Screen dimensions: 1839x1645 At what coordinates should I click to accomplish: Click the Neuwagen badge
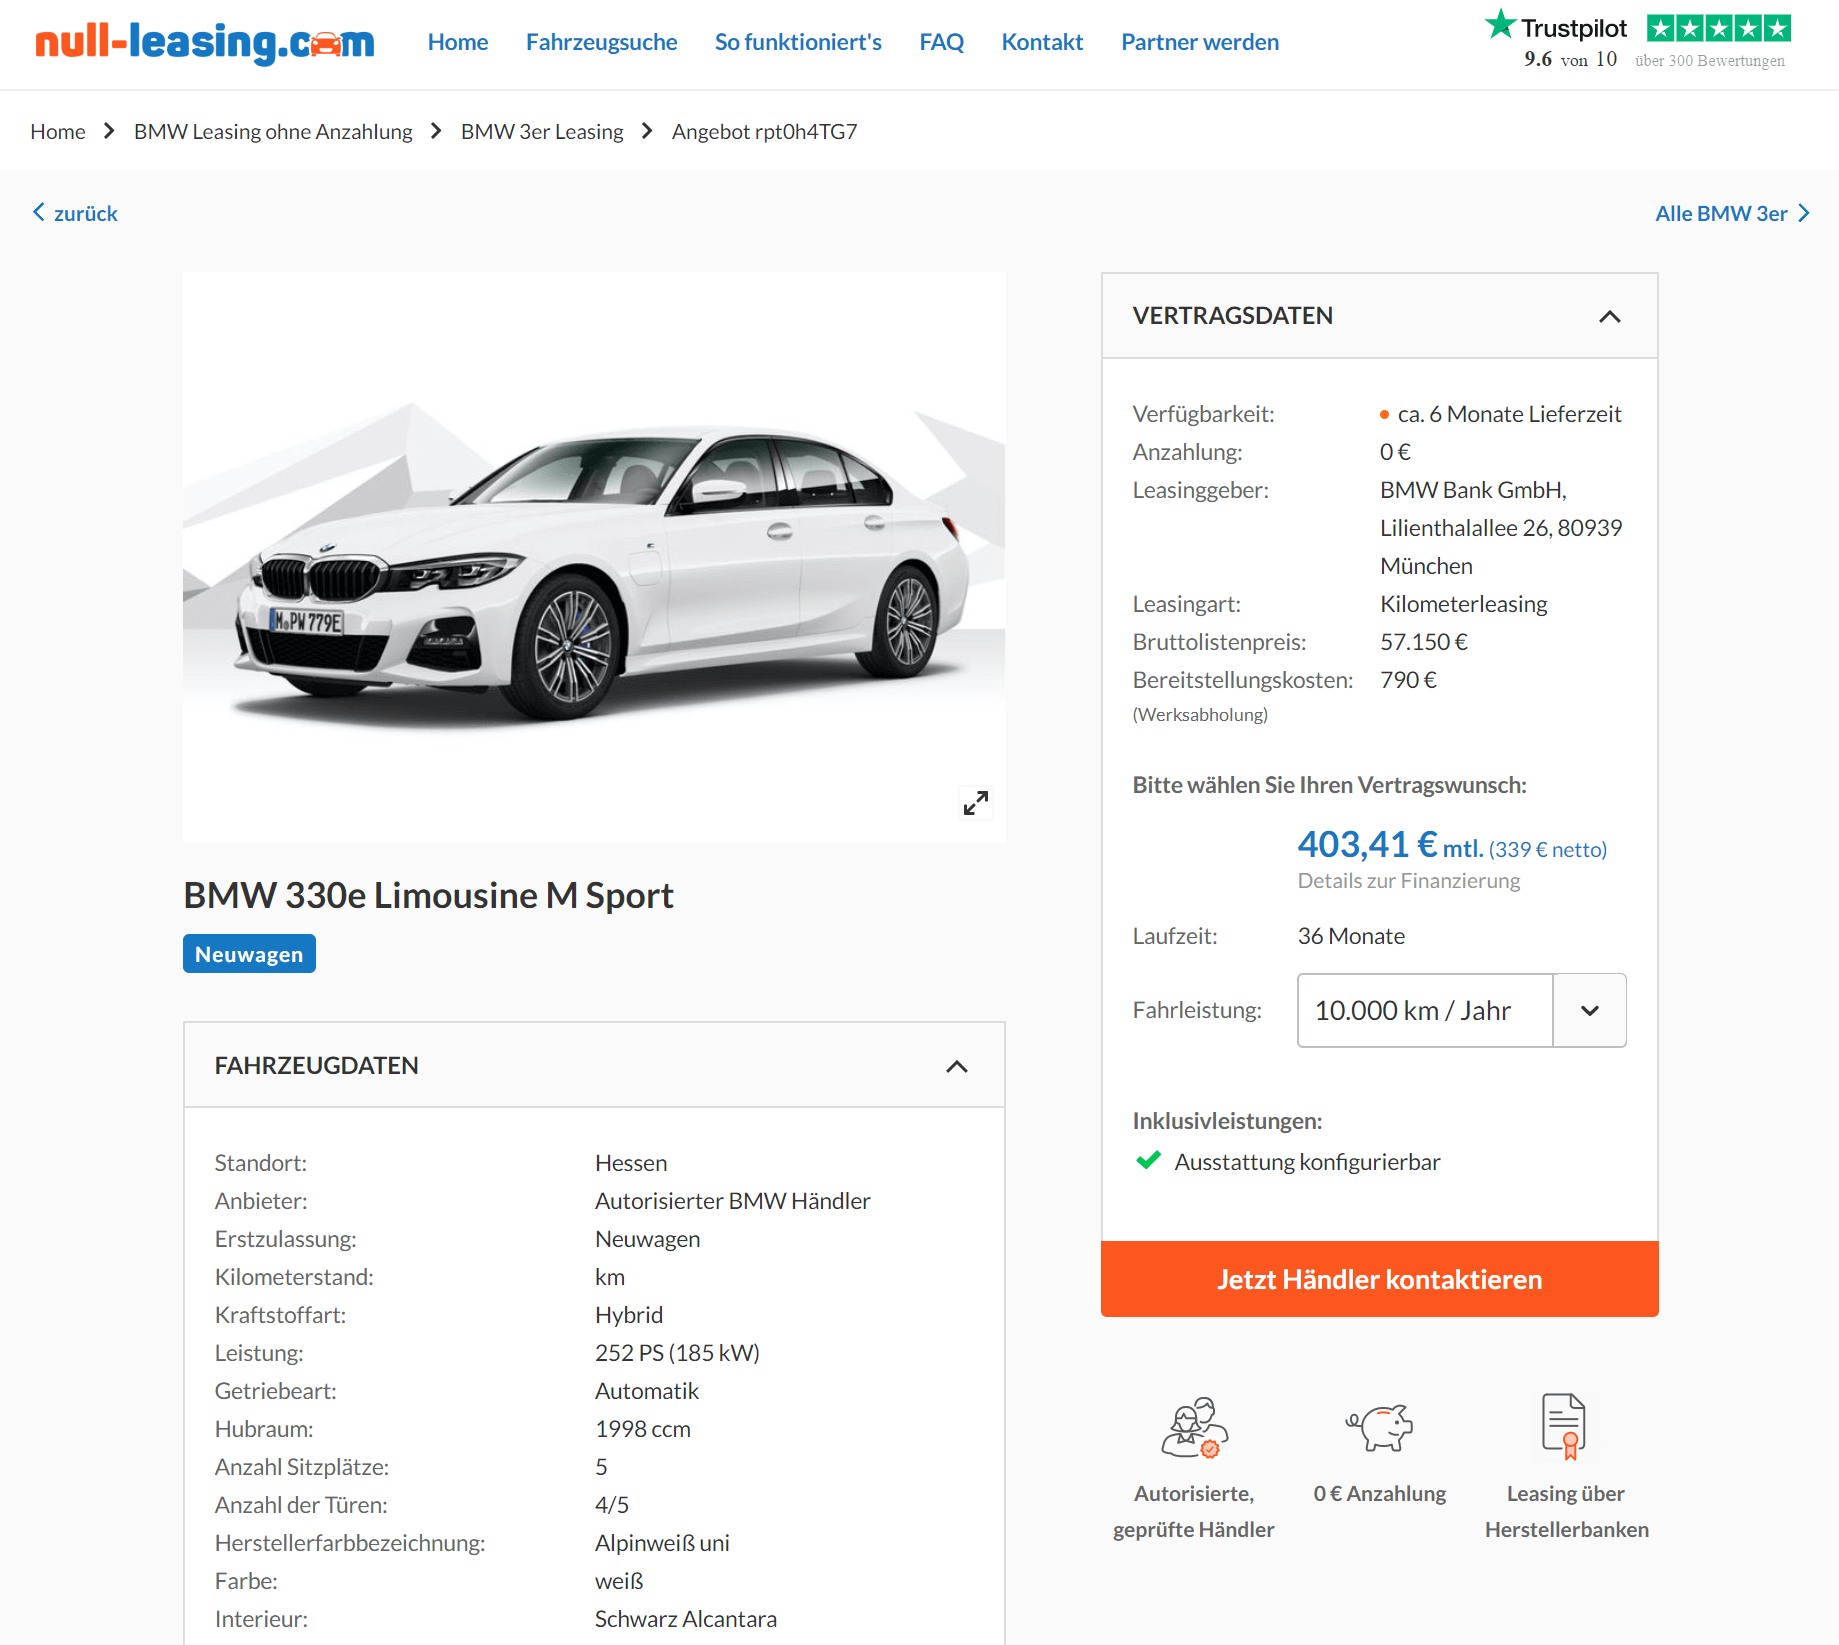point(249,954)
